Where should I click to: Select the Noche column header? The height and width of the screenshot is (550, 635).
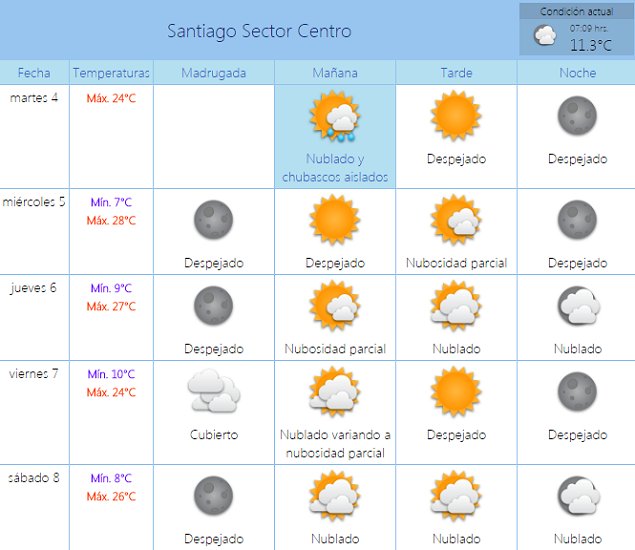tap(577, 73)
